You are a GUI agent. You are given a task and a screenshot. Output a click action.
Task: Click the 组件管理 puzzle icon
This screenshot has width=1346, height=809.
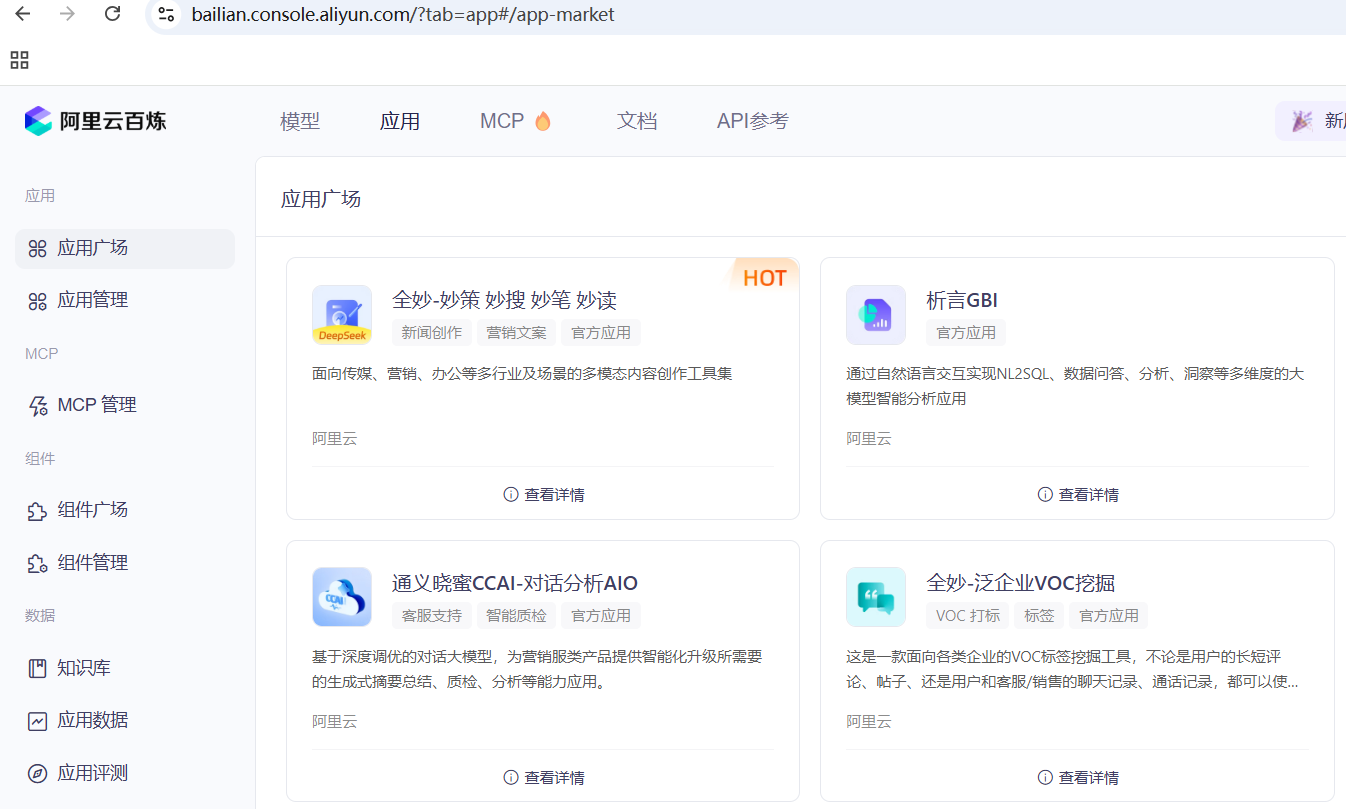pyautogui.click(x=38, y=564)
